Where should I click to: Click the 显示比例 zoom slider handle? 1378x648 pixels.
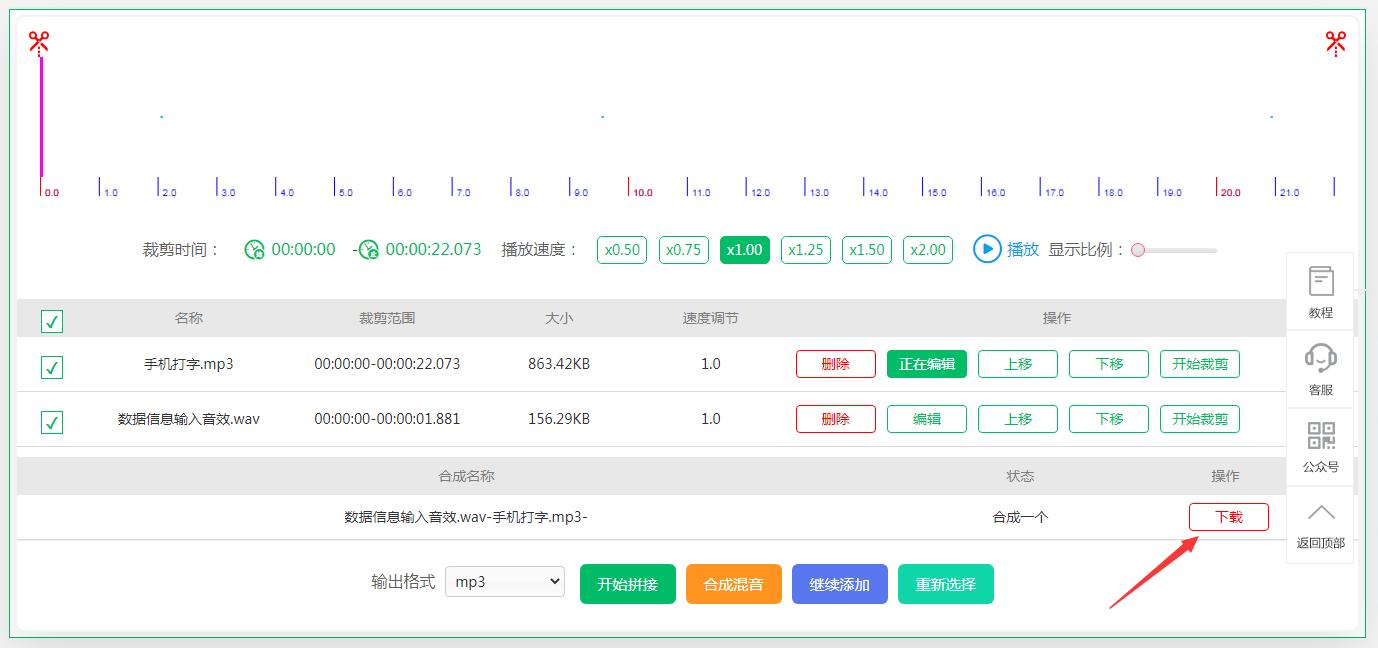[1138, 250]
